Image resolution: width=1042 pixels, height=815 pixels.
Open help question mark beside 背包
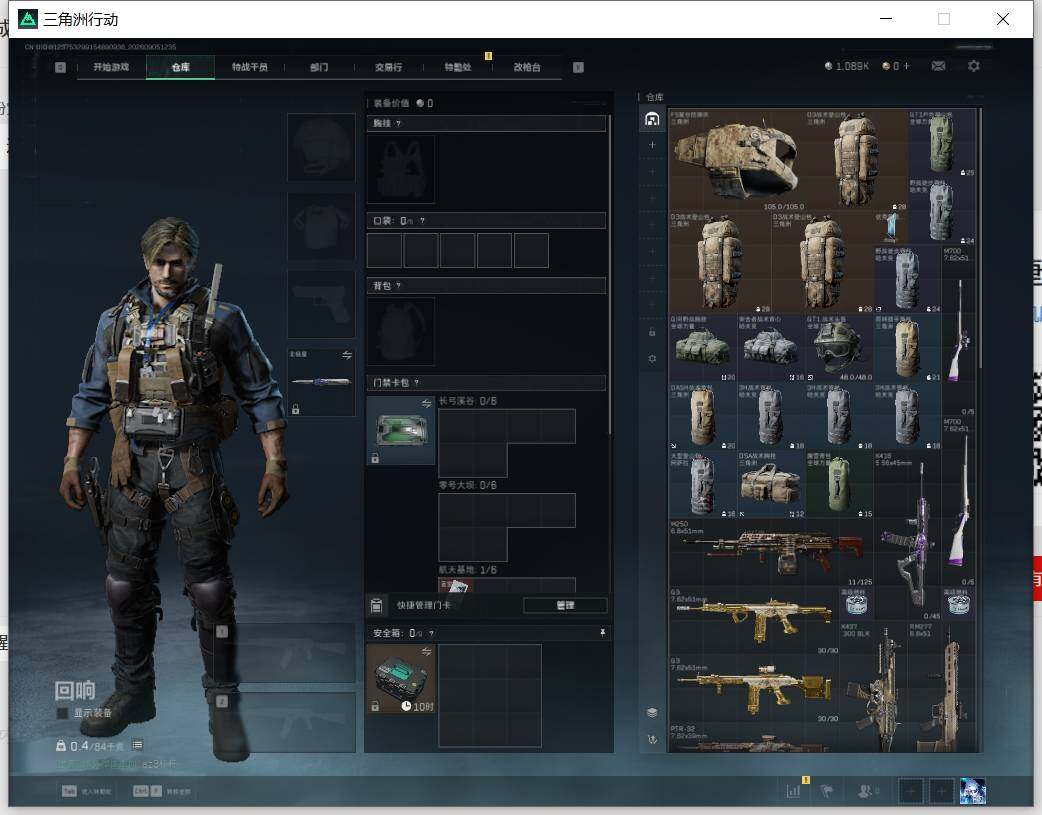398,285
